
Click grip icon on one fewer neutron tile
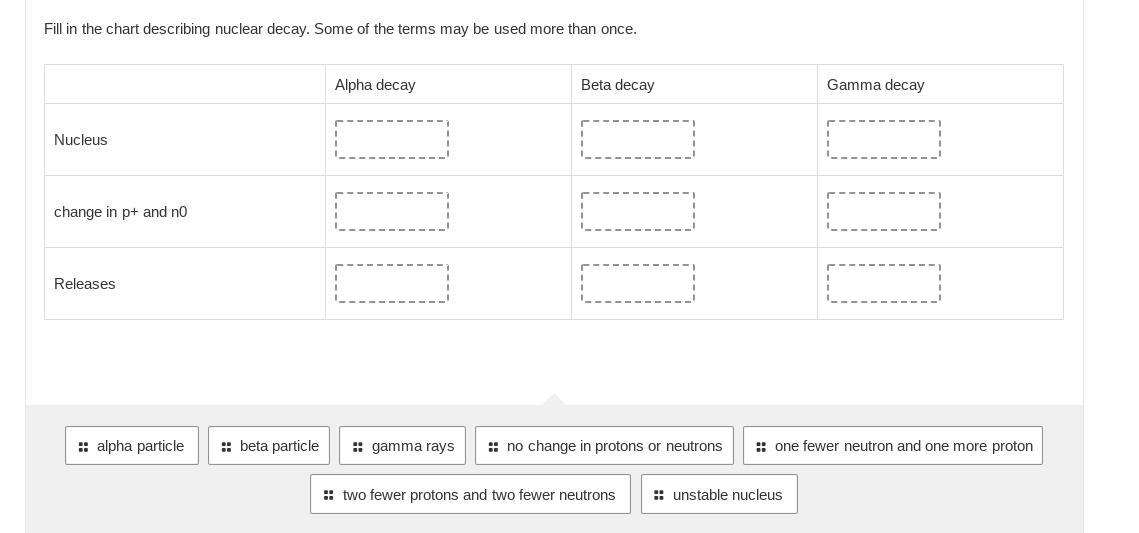pos(761,447)
